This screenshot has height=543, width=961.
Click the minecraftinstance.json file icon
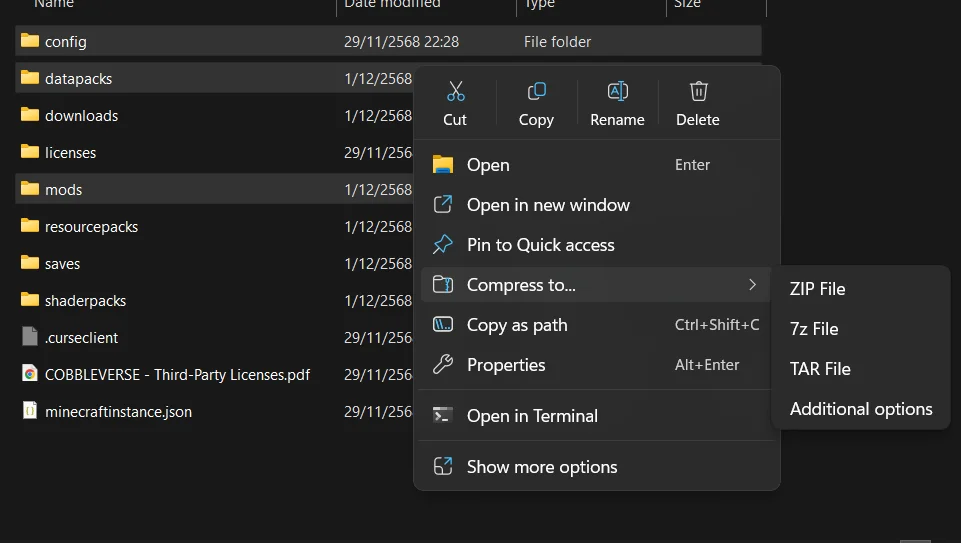(29, 411)
